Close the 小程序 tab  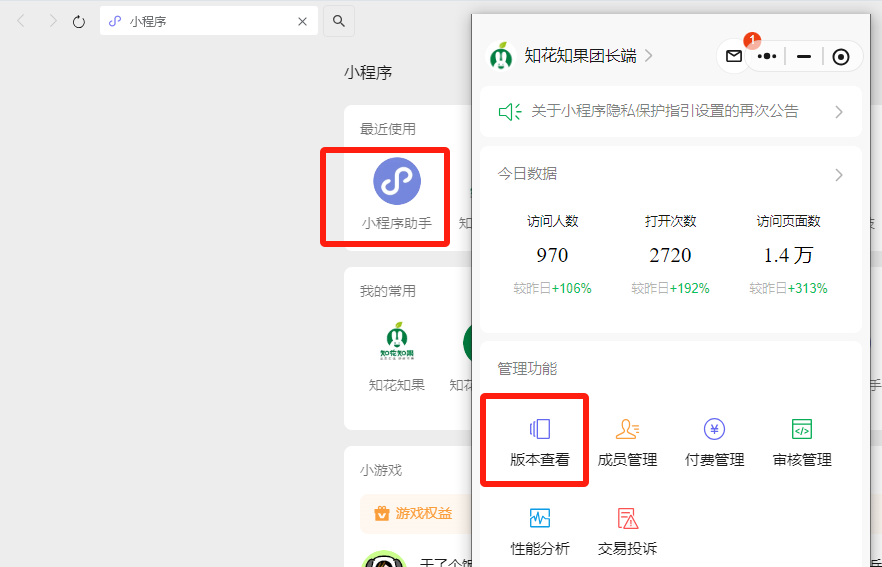[x=303, y=21]
